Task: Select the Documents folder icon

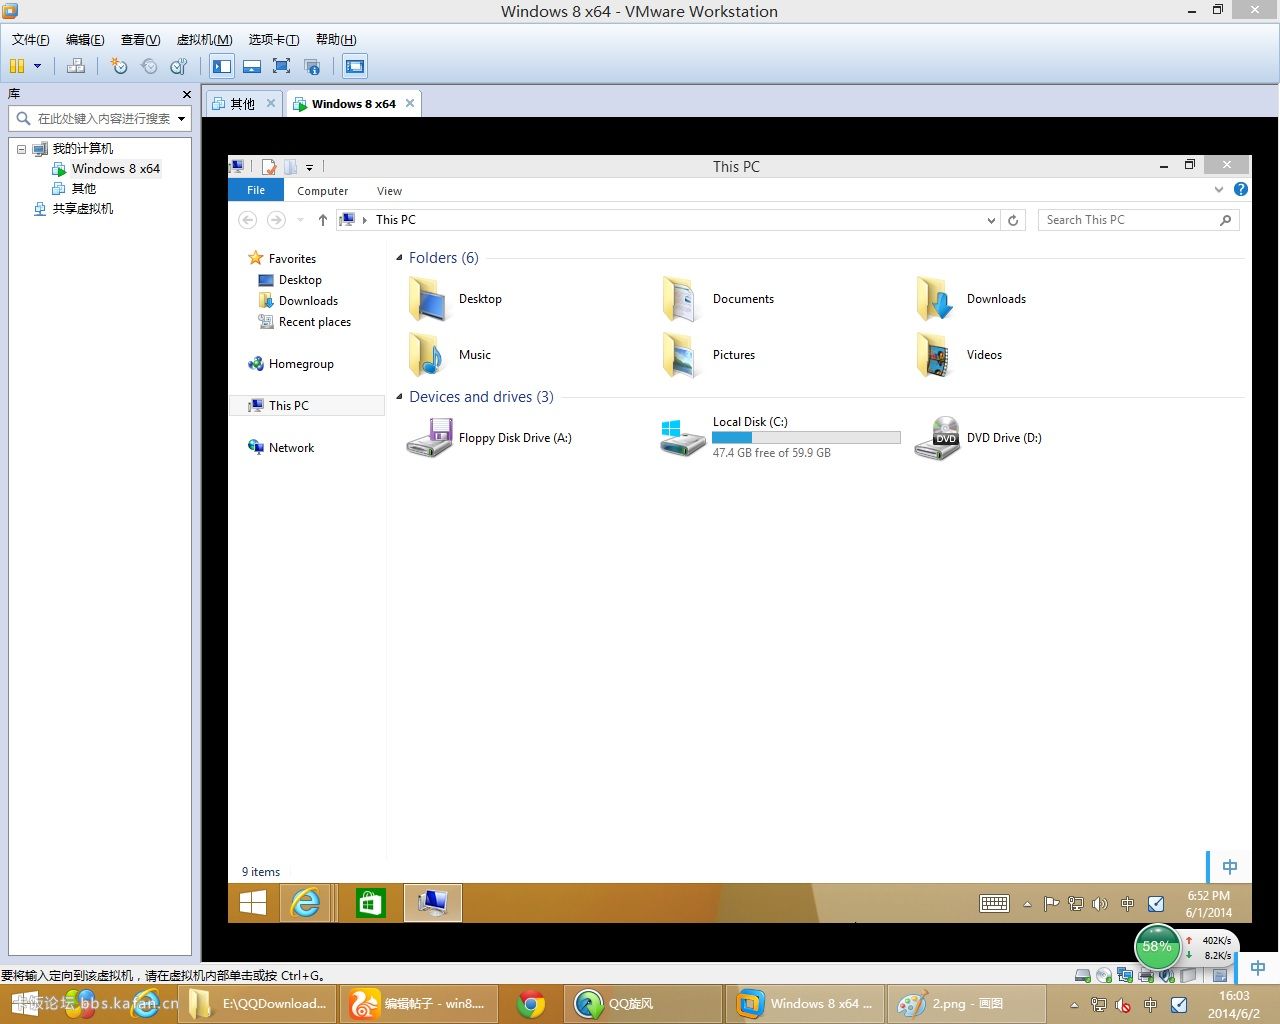Action: click(680, 299)
